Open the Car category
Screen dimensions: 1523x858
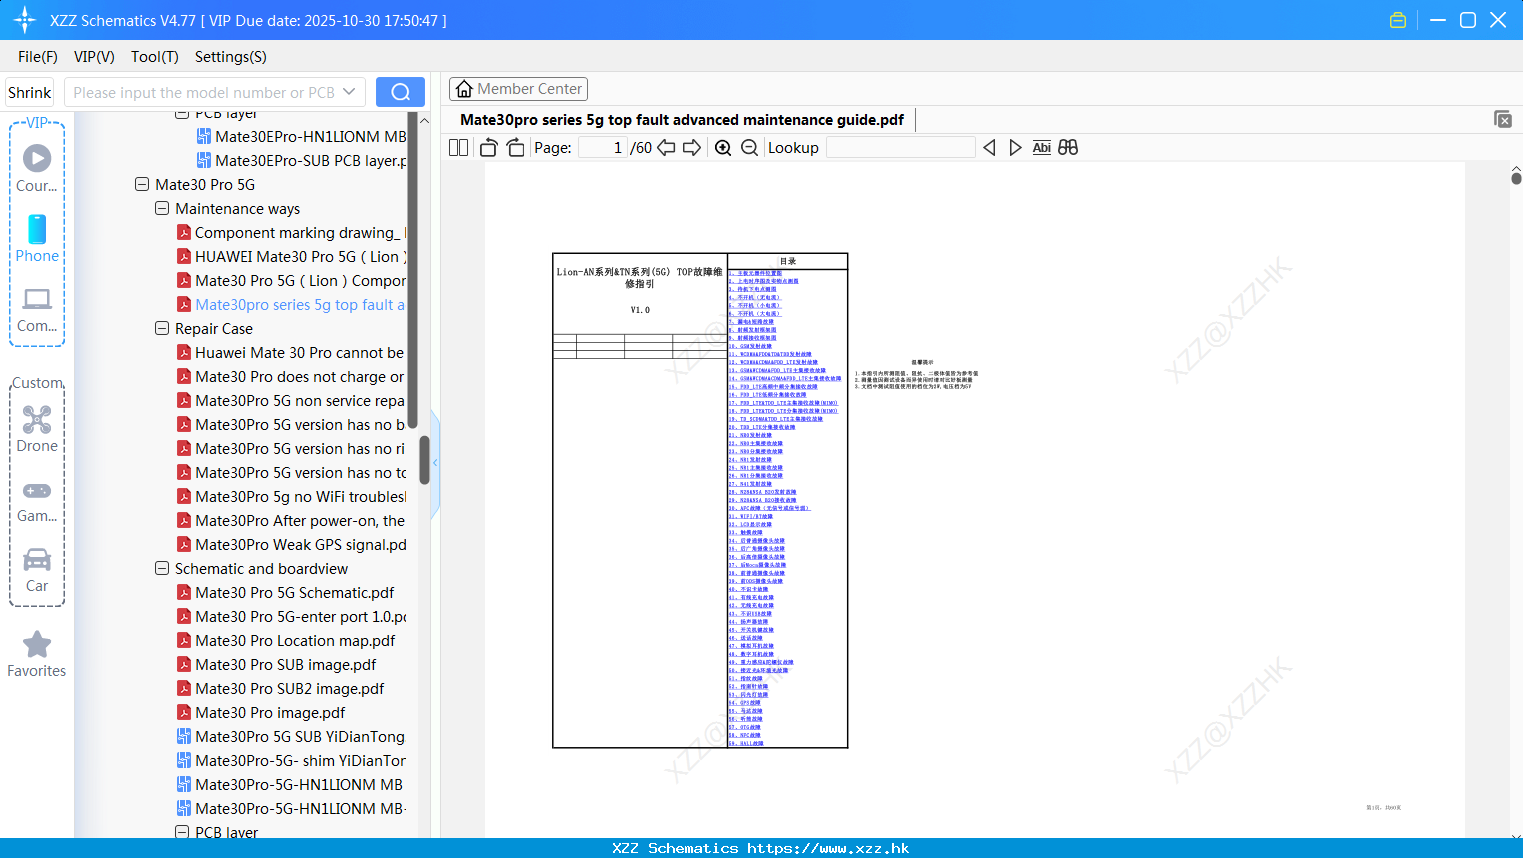(37, 570)
